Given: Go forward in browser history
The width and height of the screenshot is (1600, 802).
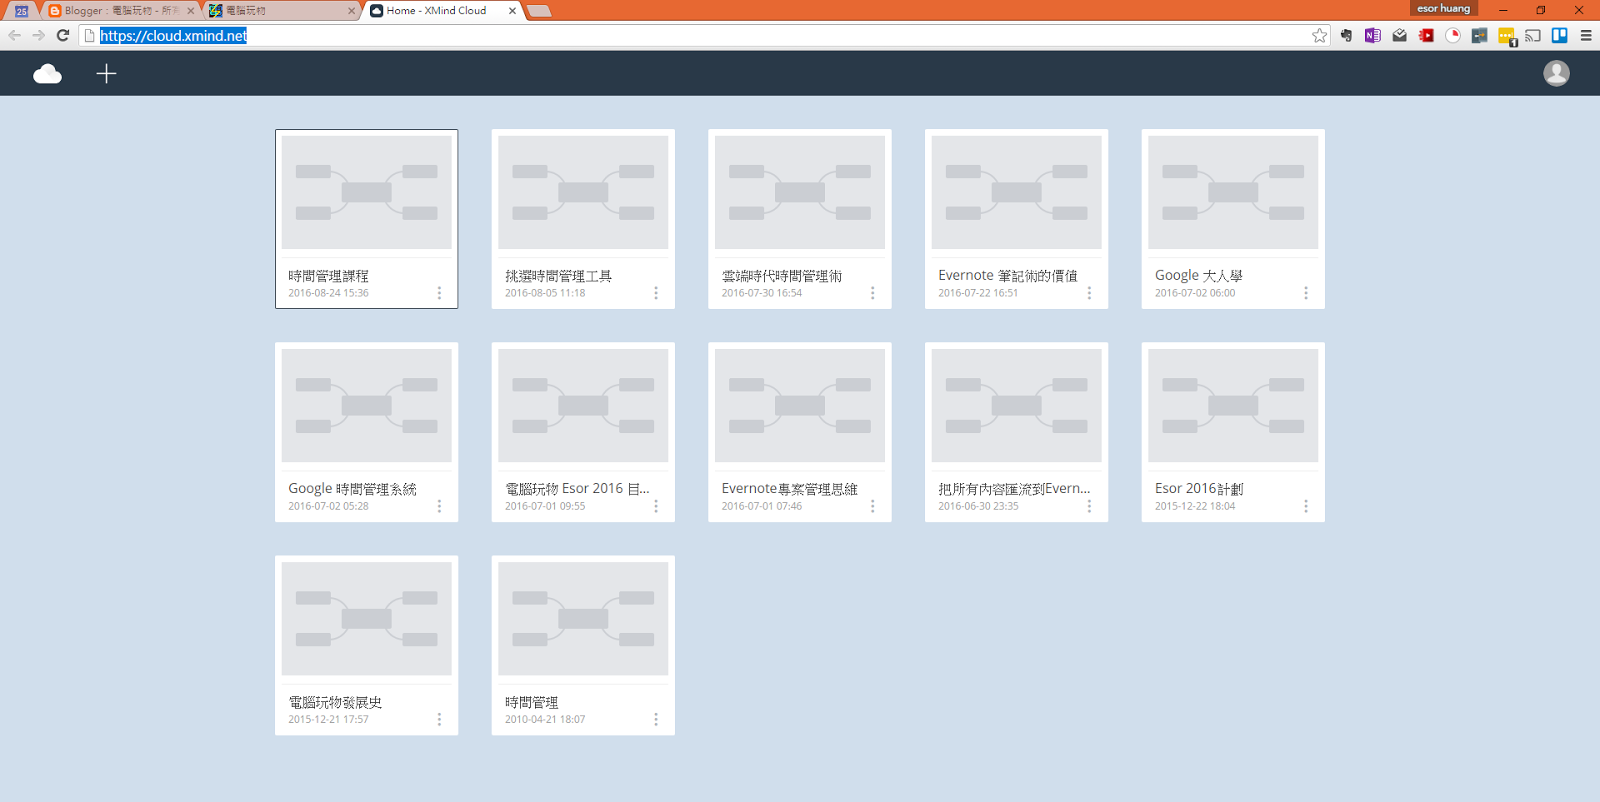Looking at the screenshot, I should [x=38, y=35].
